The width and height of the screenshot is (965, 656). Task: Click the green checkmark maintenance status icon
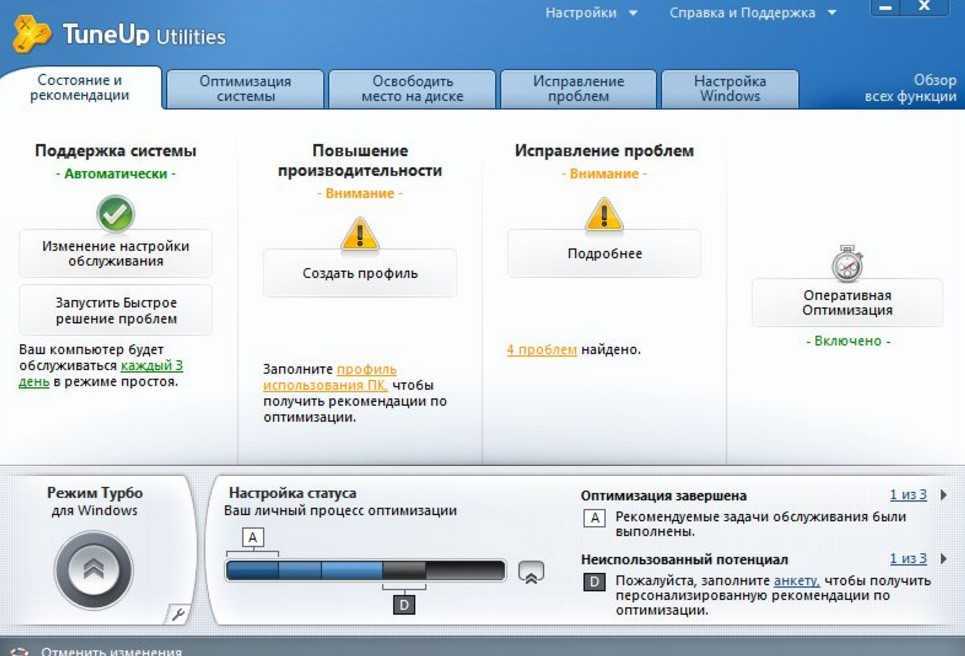point(115,214)
